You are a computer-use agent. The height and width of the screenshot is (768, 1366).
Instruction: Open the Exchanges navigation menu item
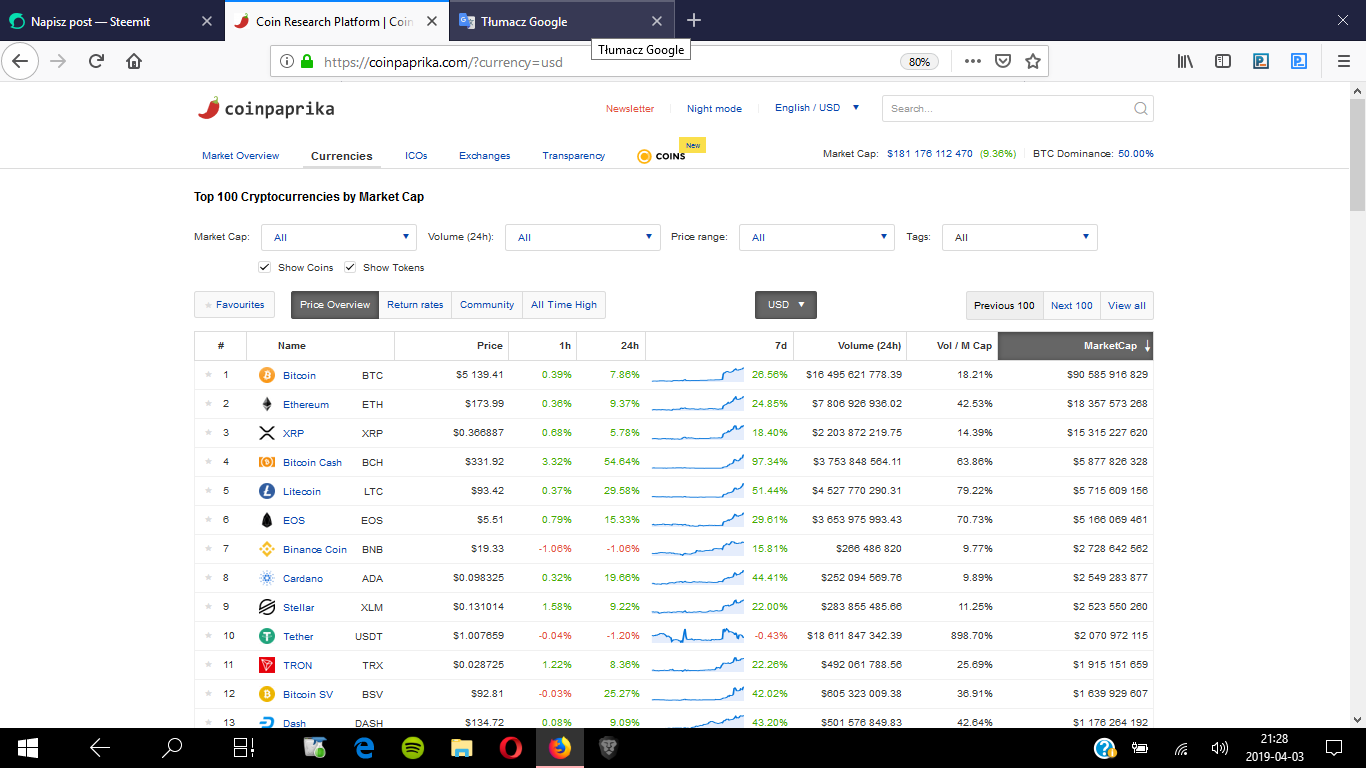tap(485, 155)
